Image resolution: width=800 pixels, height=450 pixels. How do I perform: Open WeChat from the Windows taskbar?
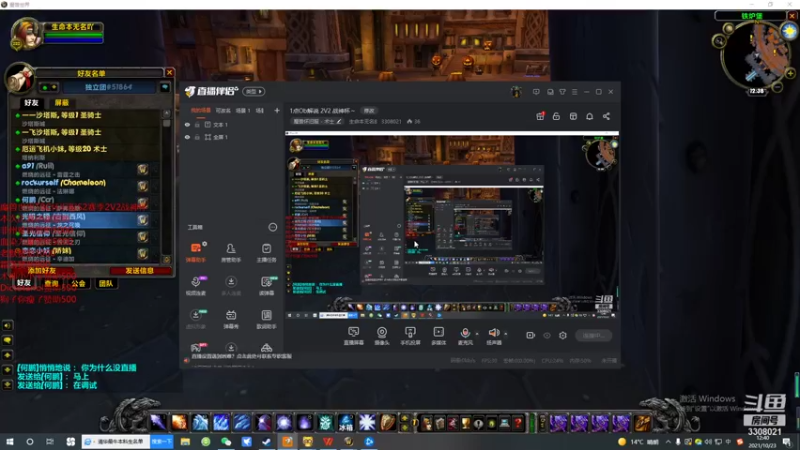(x=226, y=441)
